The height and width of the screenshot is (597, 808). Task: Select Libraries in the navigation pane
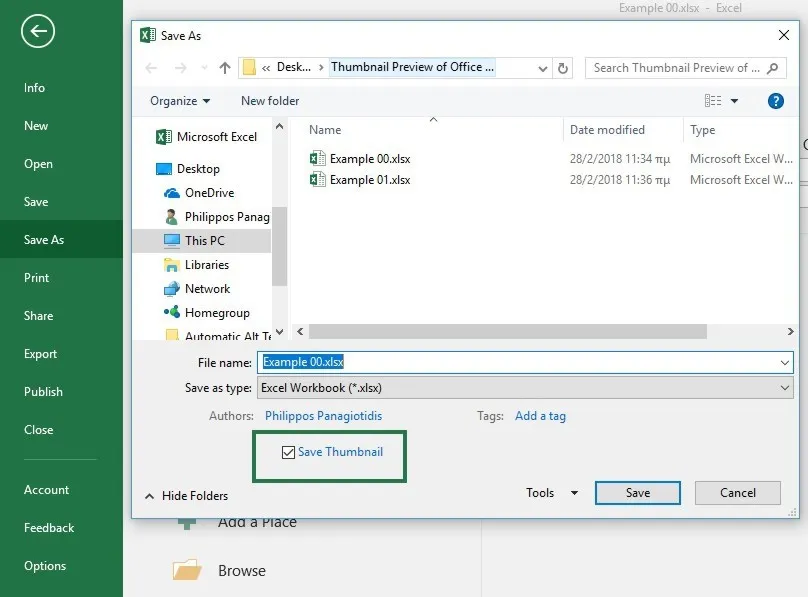point(196,265)
